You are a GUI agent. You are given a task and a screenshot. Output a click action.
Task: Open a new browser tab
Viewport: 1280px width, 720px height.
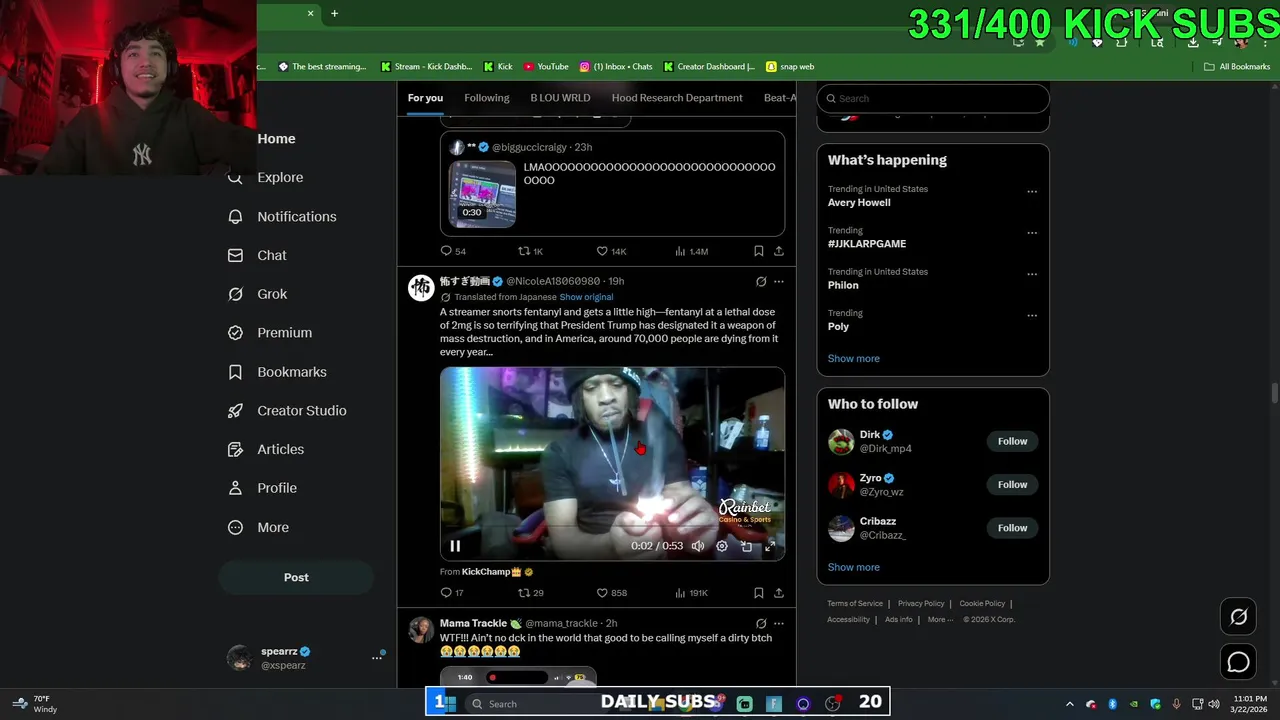tap(334, 13)
